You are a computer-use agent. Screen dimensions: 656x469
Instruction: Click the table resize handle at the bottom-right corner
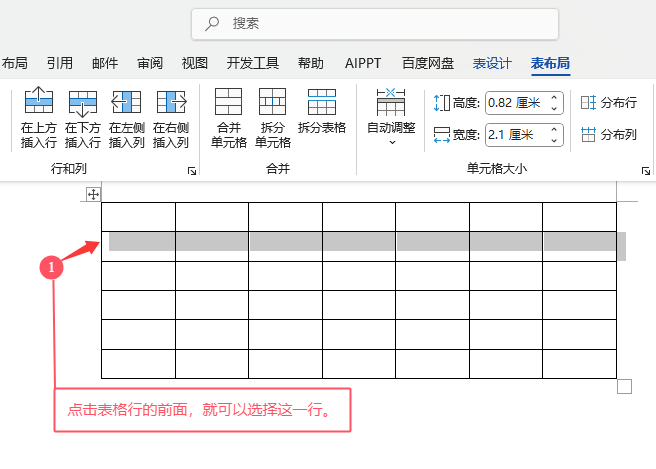624,387
